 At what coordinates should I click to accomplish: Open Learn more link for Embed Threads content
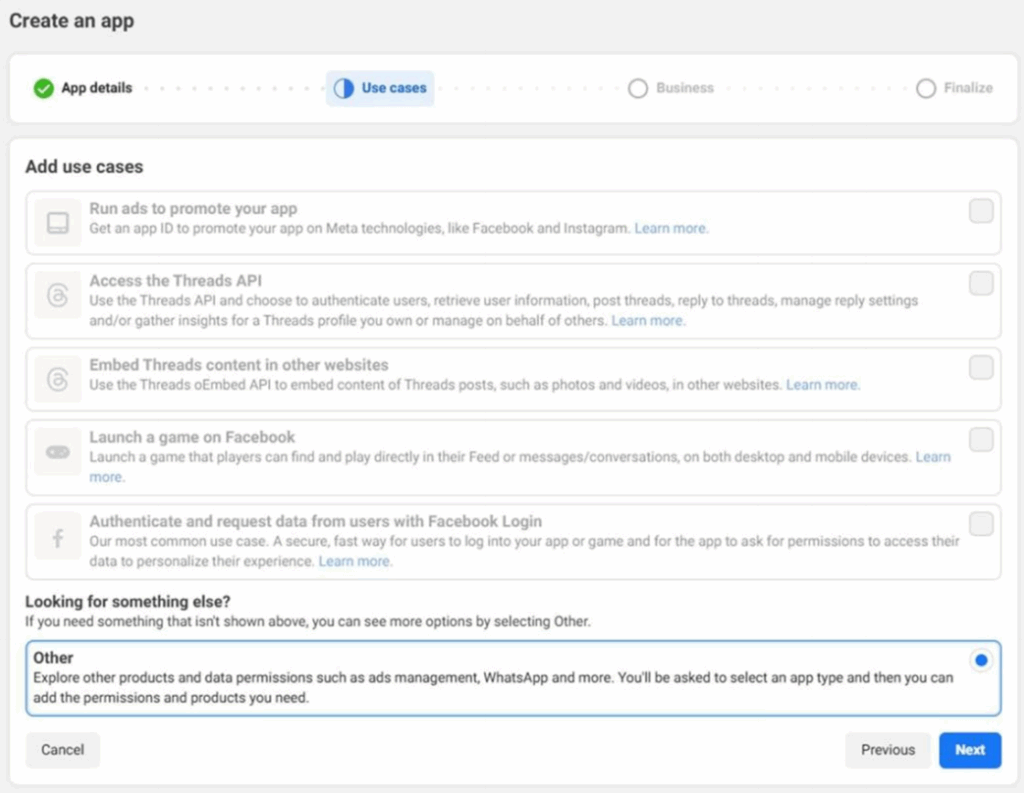pos(822,385)
